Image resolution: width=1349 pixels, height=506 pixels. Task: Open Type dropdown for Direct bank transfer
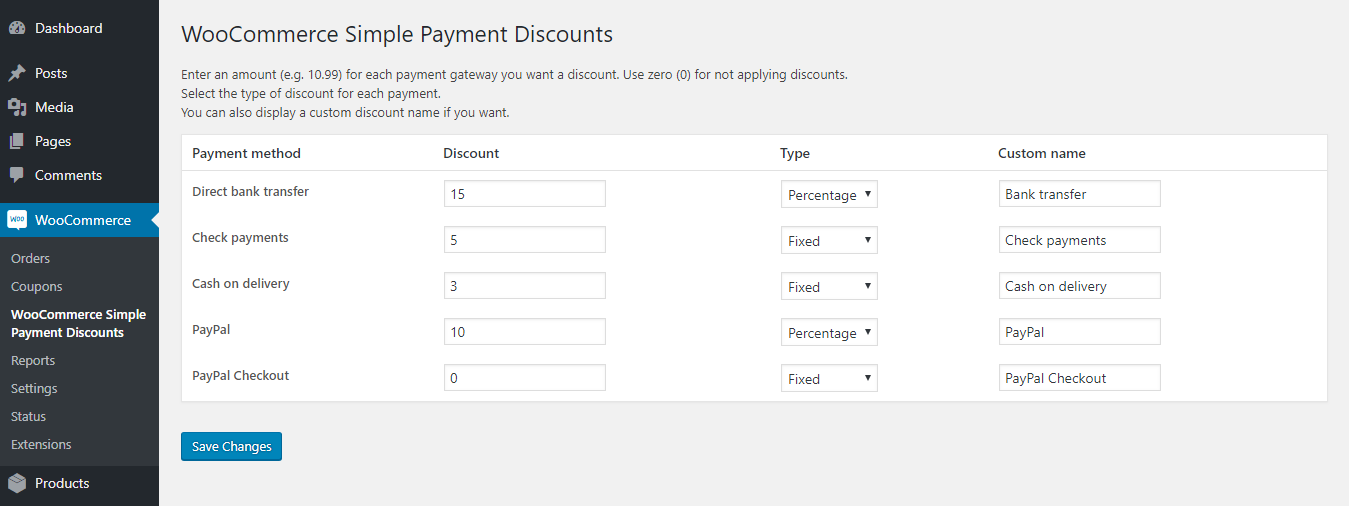pos(829,195)
